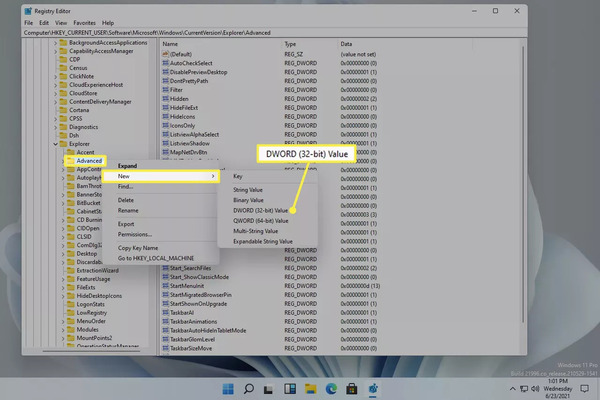Click the values pane vertical scrollbar
Image resolution: width=600 pixels, height=400 pixels.
(523, 184)
